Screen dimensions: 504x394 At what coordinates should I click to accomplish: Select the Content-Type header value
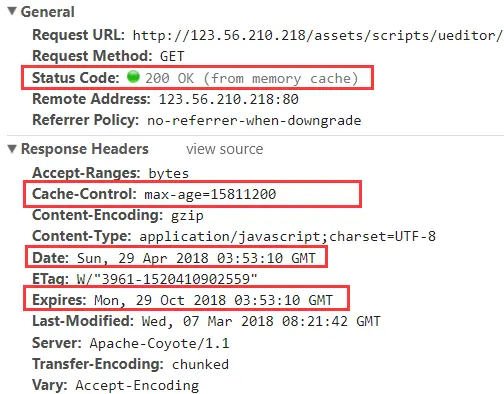click(x=287, y=236)
